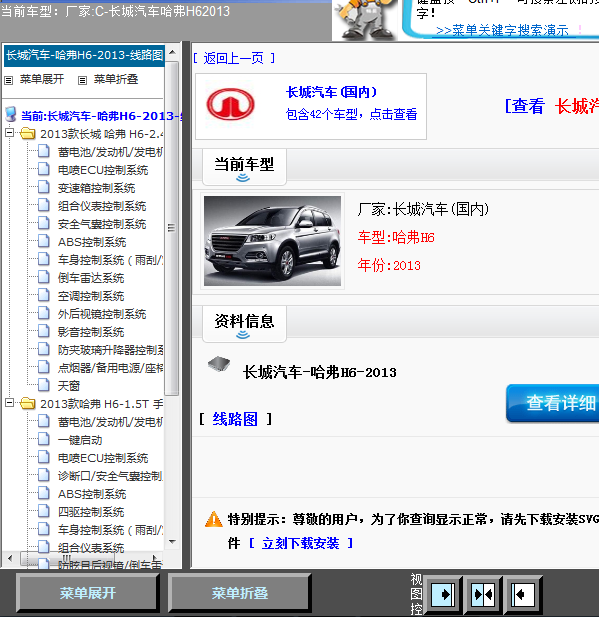599x617 pixels.
Task: Click the page icon beside 安全气囊控制系统
Action: (44, 224)
